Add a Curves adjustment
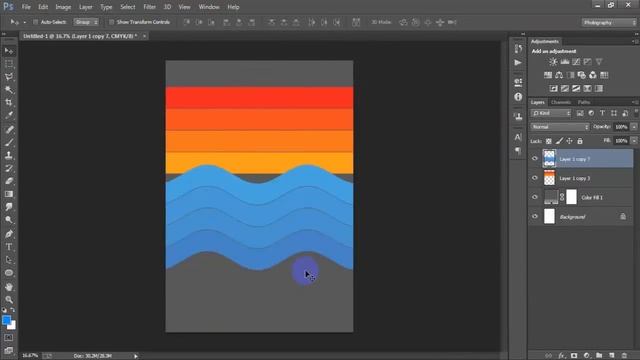This screenshot has height=360, width=640. click(x=576, y=62)
